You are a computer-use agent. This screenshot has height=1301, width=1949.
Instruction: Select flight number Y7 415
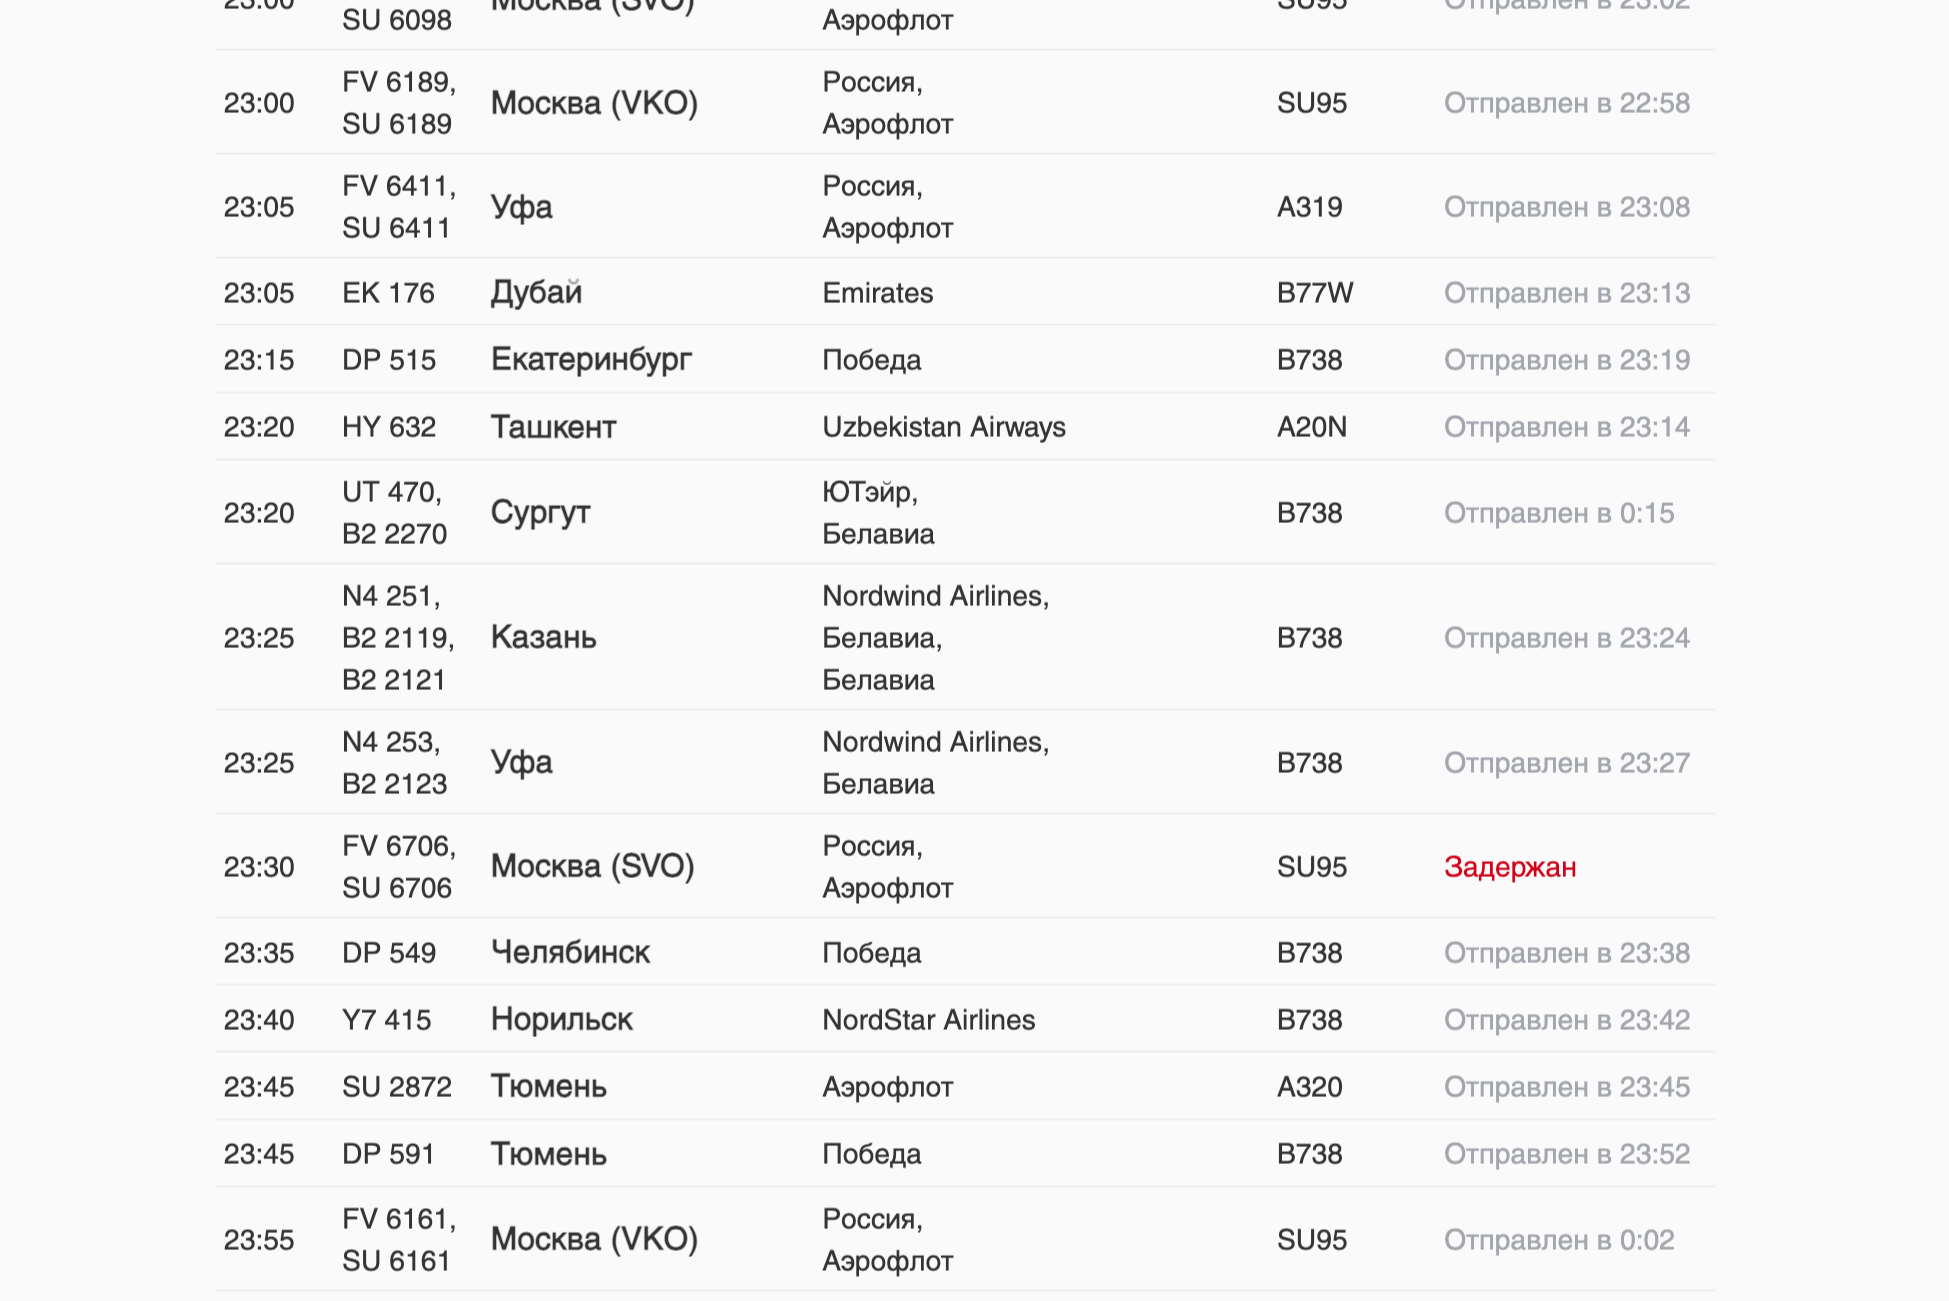[386, 1020]
